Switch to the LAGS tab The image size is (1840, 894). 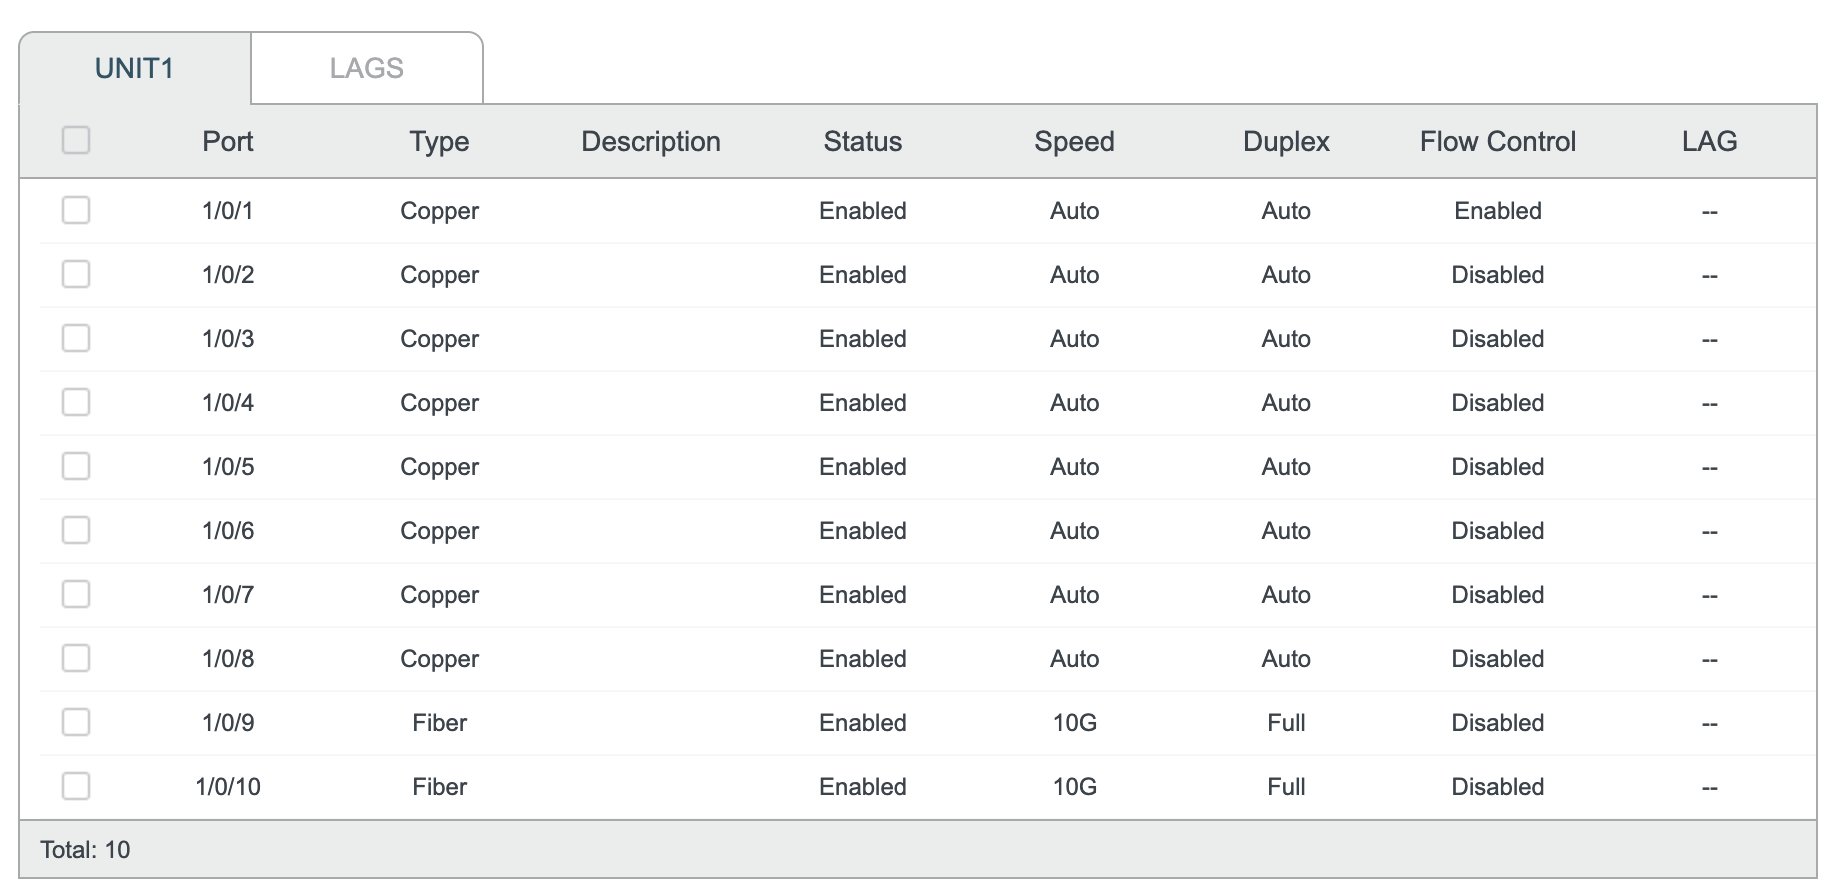point(366,68)
